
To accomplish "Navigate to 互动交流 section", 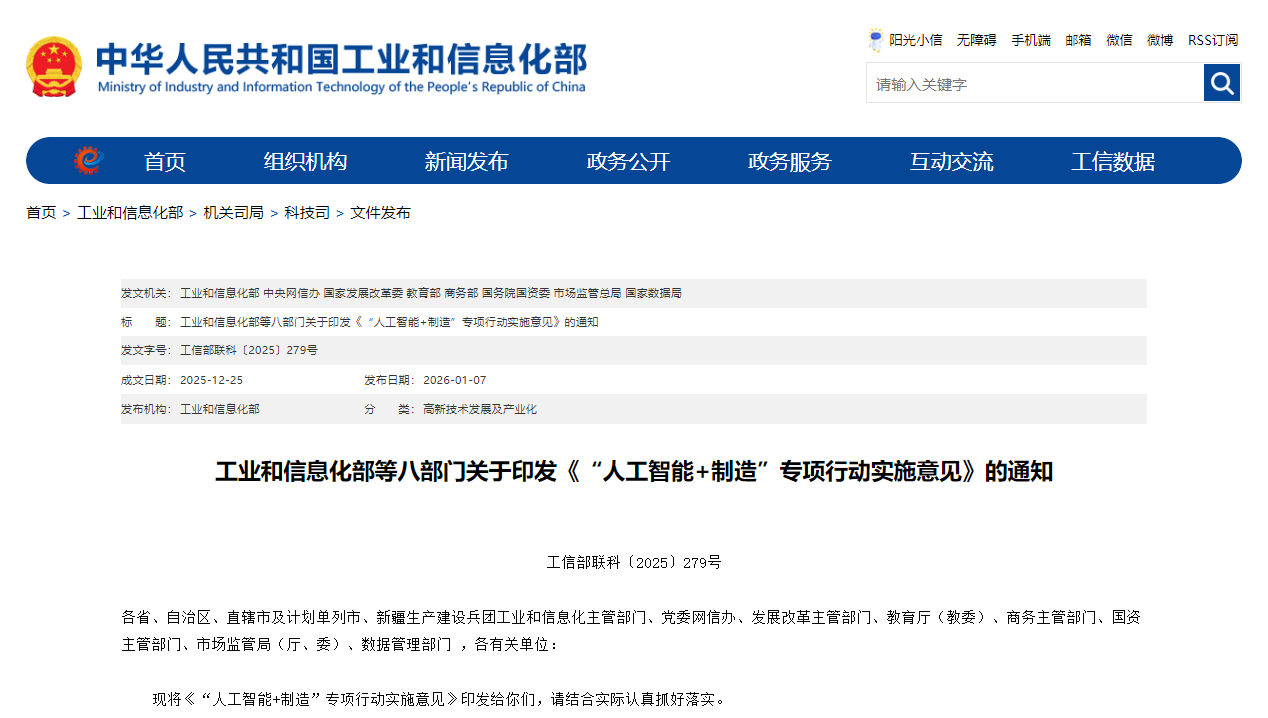I will 951,161.
